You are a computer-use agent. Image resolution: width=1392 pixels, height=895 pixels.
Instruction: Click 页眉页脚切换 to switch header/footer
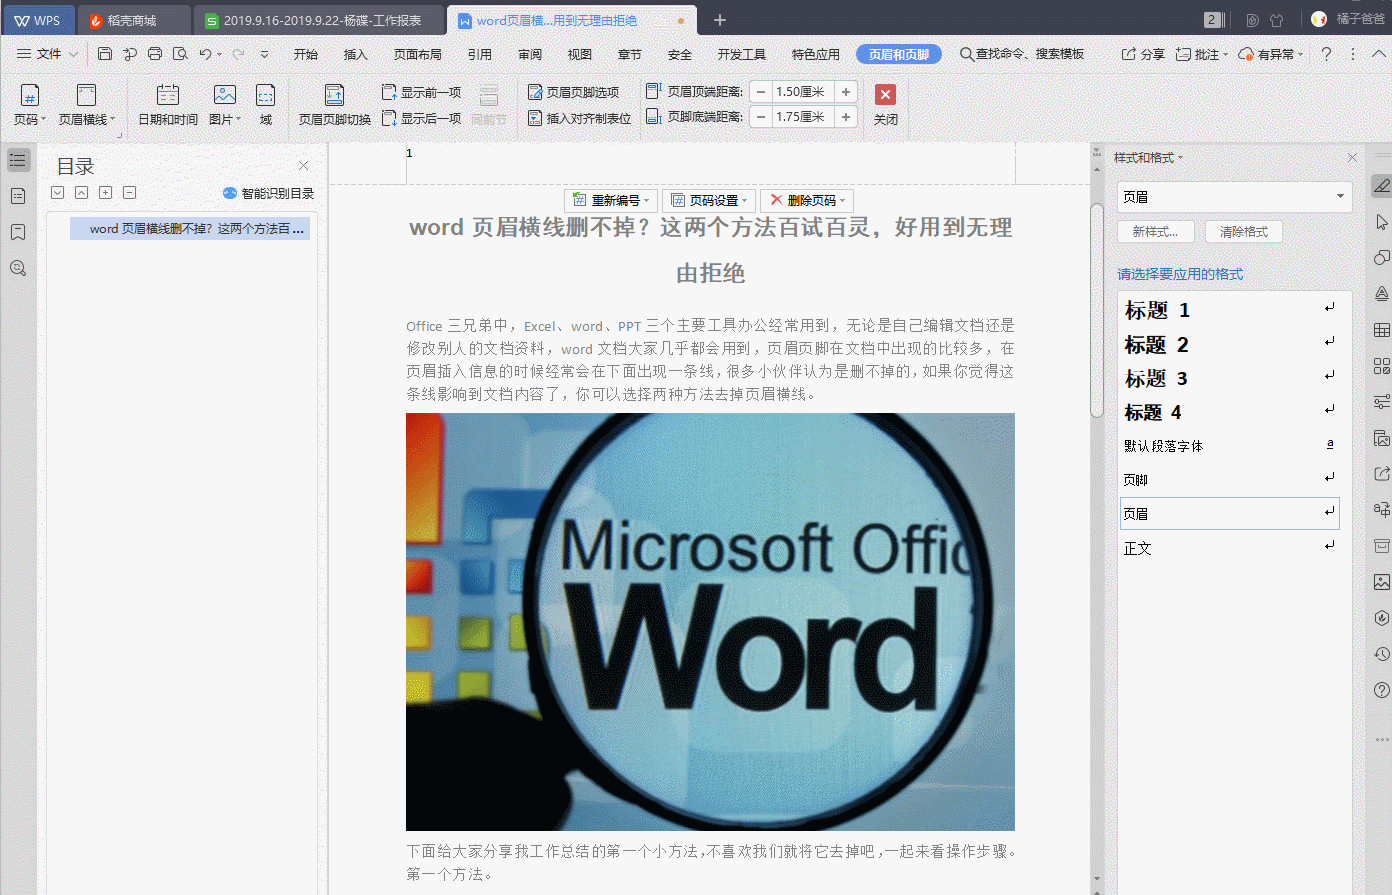(334, 105)
